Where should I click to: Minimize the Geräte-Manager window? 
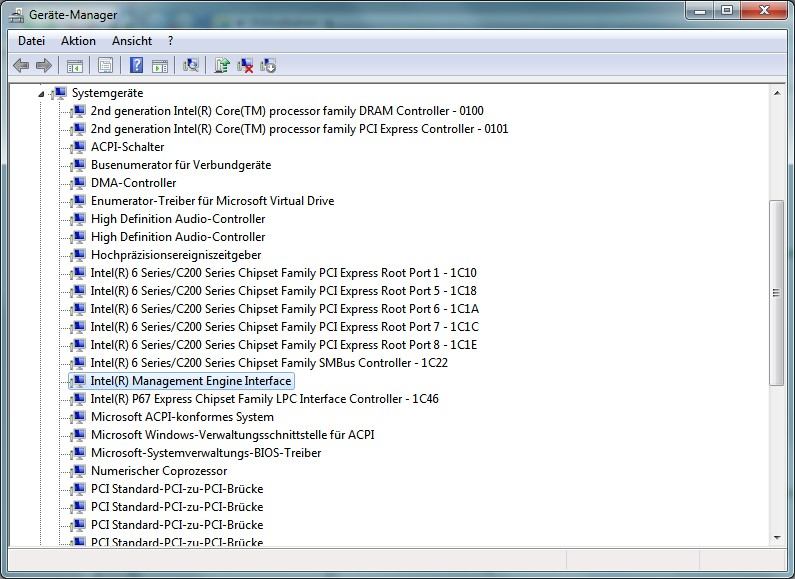coord(700,11)
